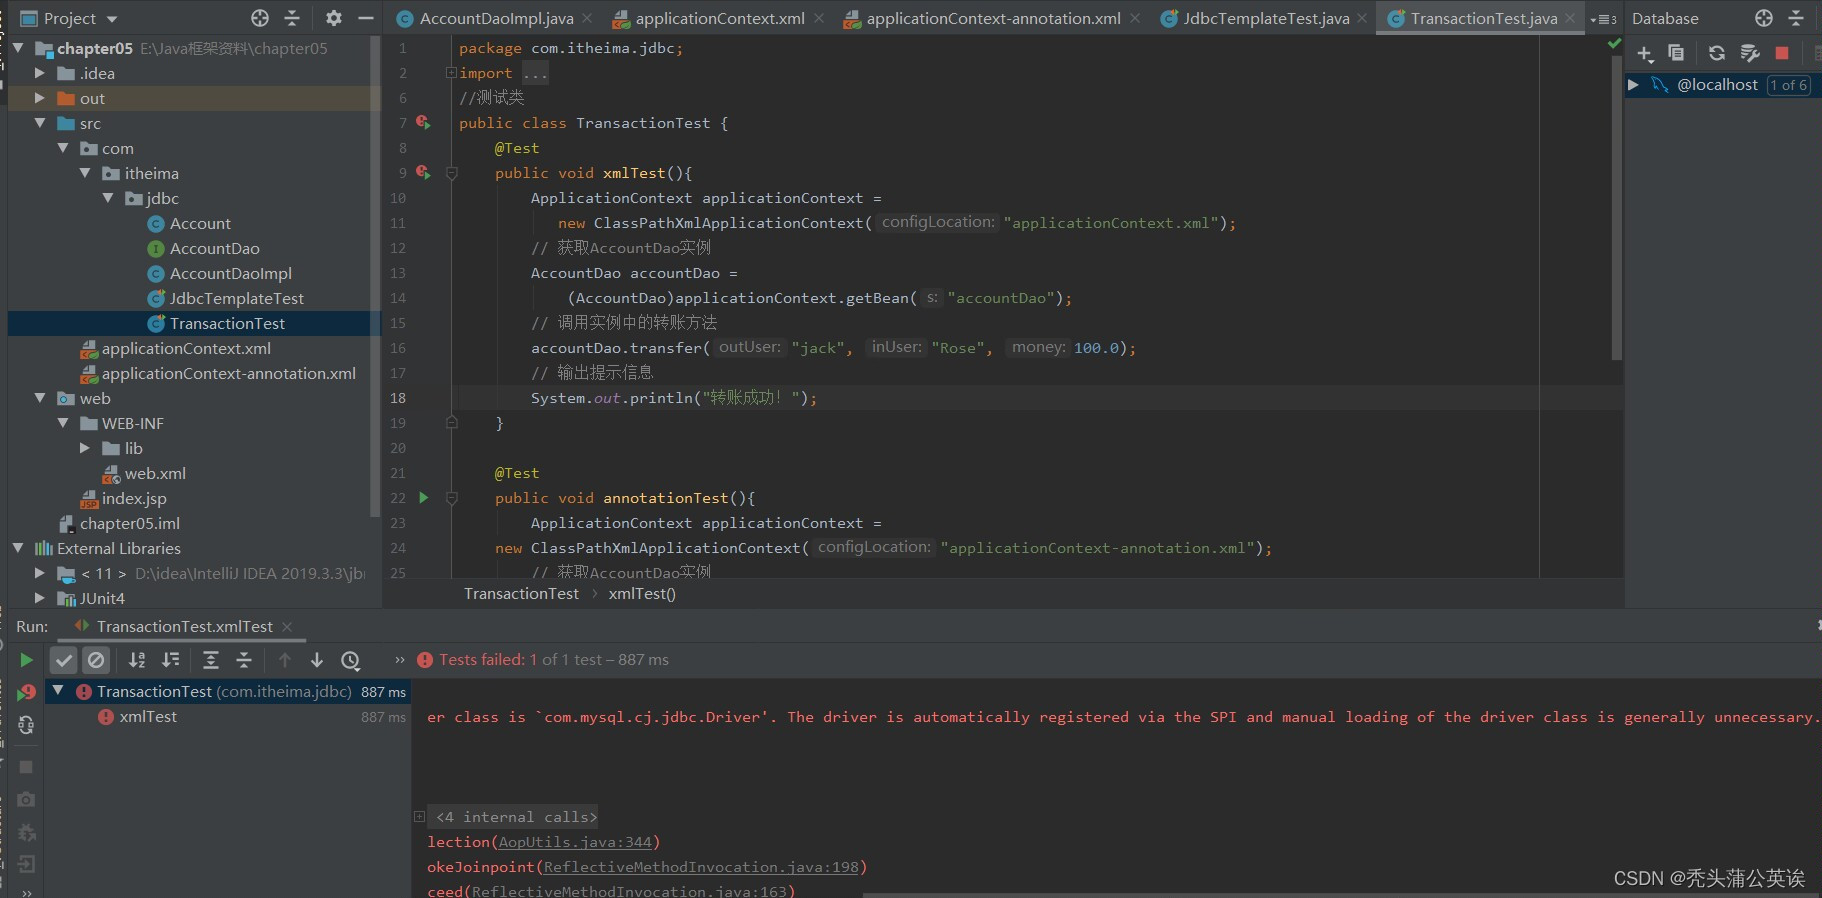
Task: Expand the folded import block
Action: pos(451,73)
